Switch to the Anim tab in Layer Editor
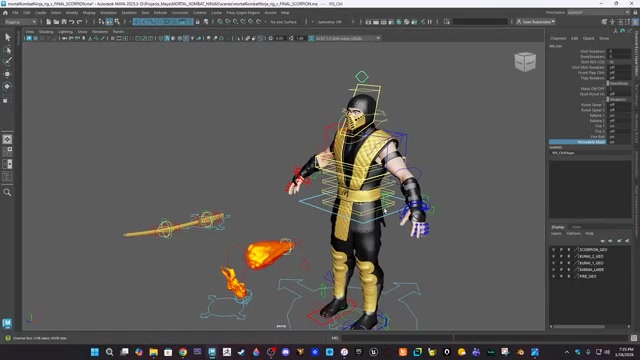The height and width of the screenshot is (360, 640). pos(576,227)
